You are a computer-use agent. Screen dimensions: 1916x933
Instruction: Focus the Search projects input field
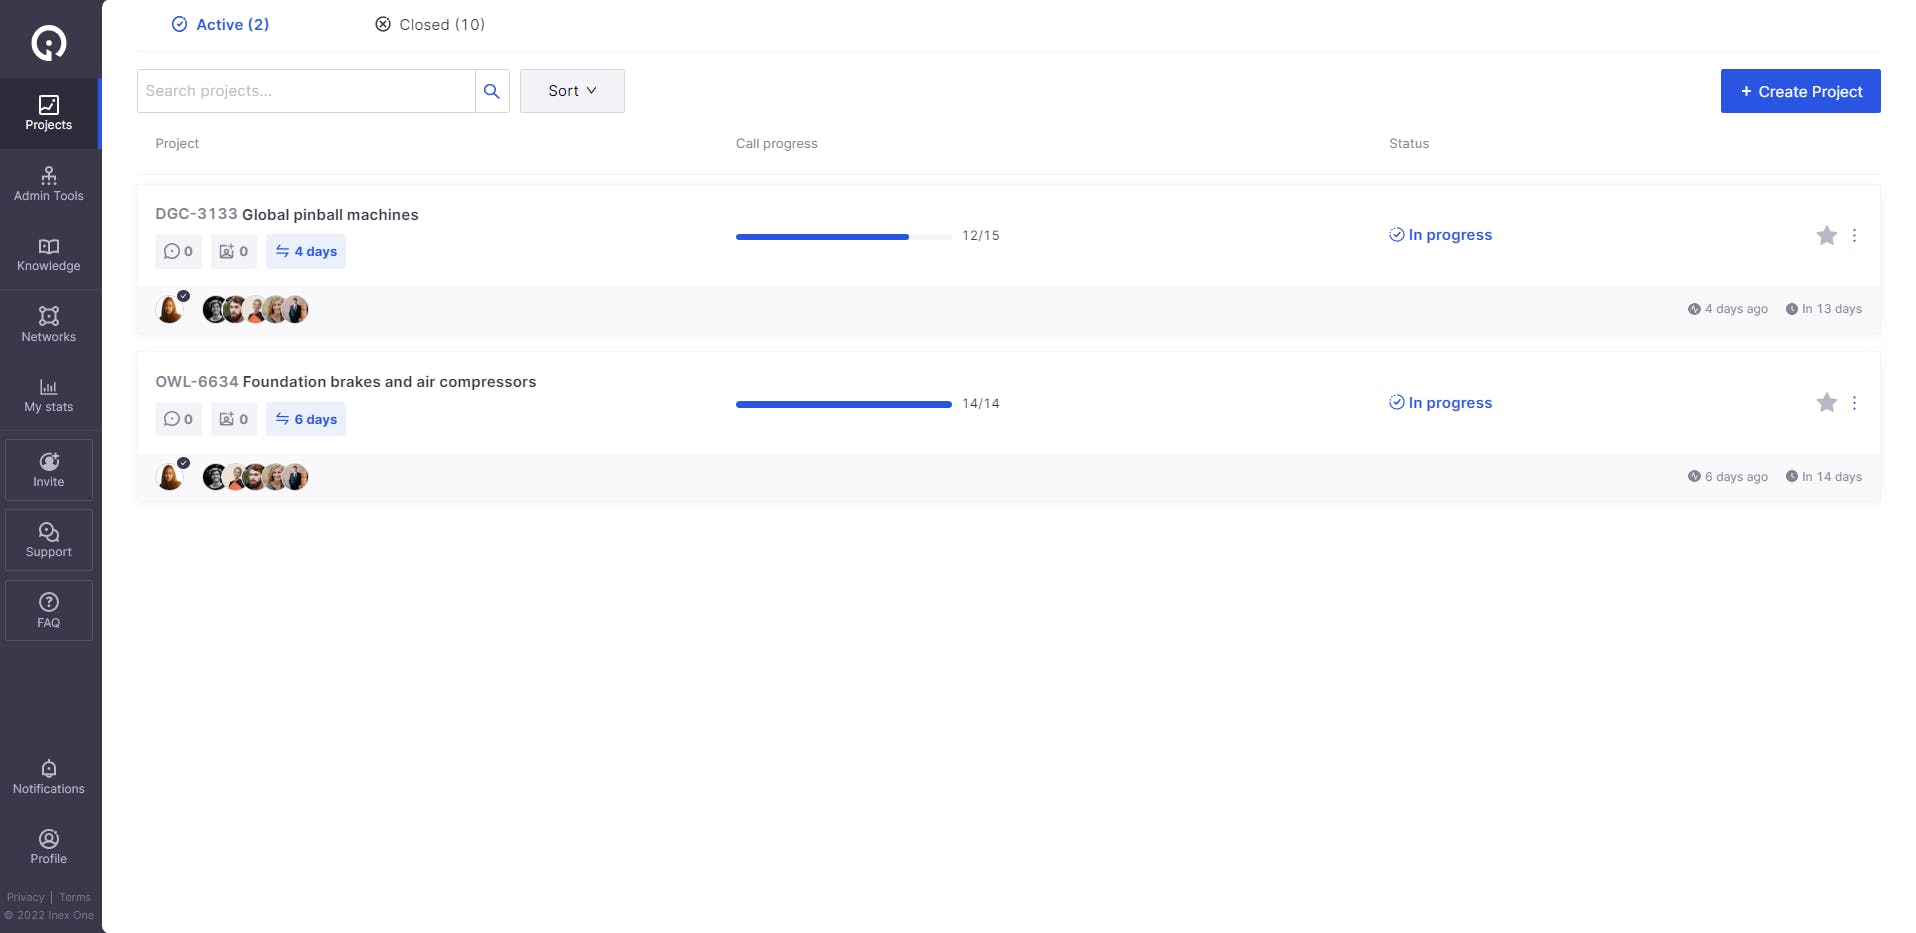click(306, 91)
